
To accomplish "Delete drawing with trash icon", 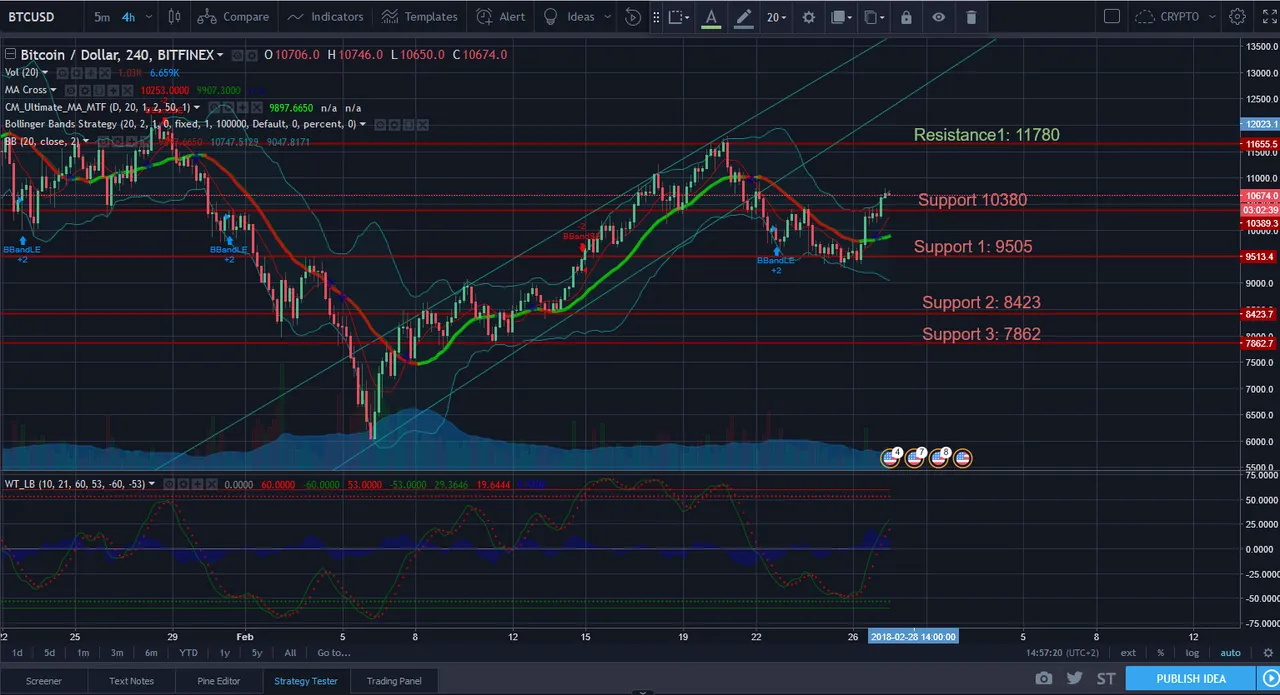I will pyautogui.click(x=971, y=17).
